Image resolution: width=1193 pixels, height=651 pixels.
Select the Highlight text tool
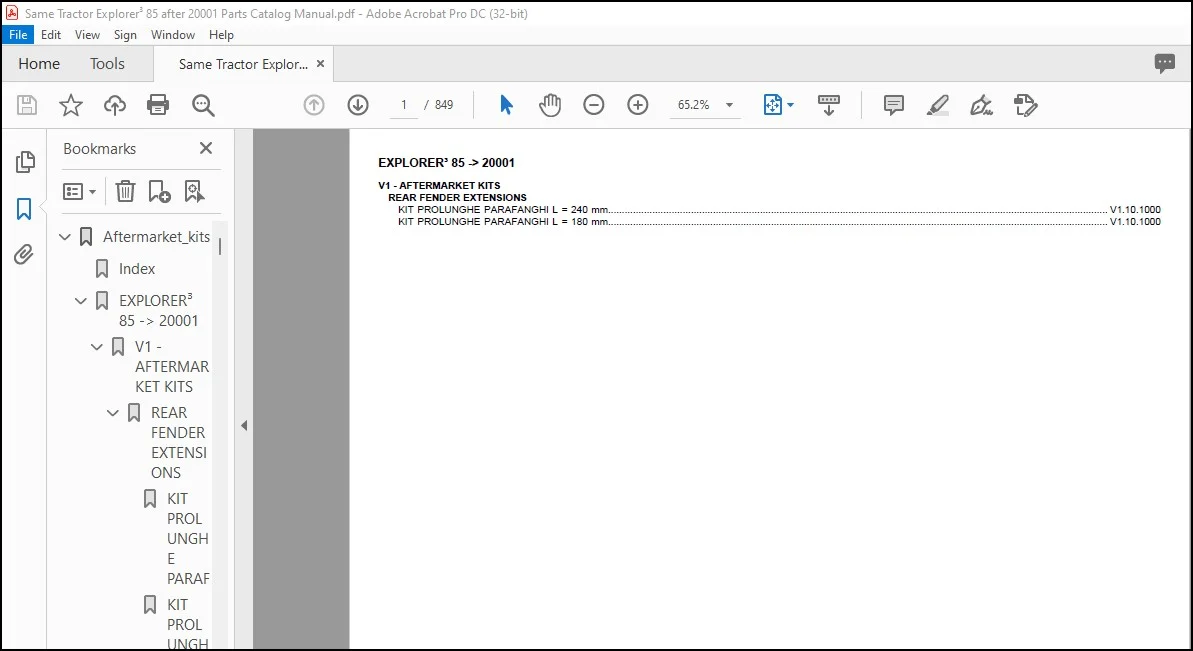pos(937,105)
